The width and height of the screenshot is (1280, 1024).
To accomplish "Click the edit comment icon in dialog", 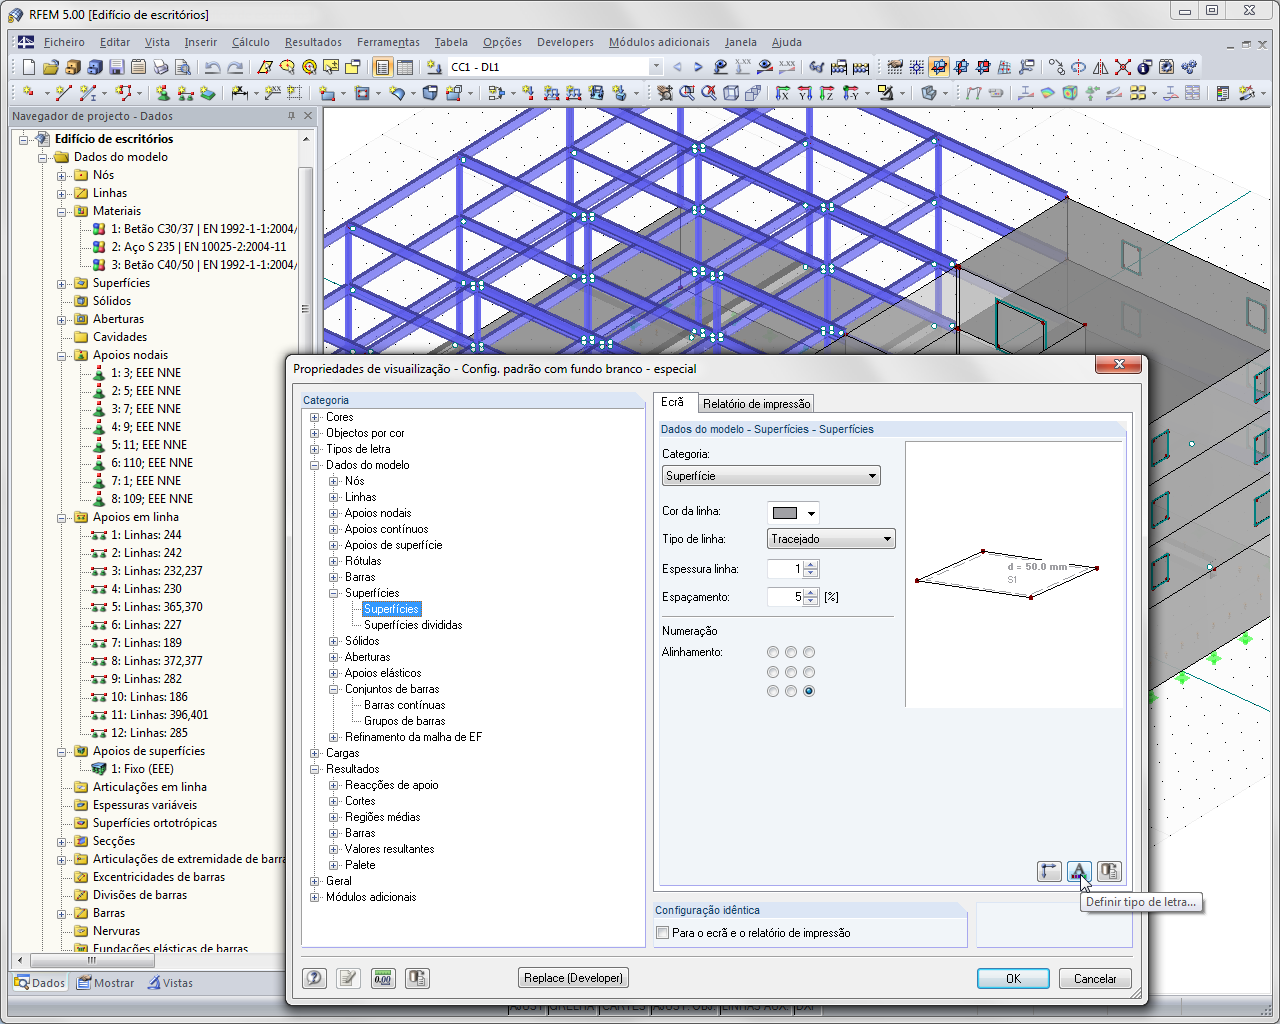I will pos(348,978).
